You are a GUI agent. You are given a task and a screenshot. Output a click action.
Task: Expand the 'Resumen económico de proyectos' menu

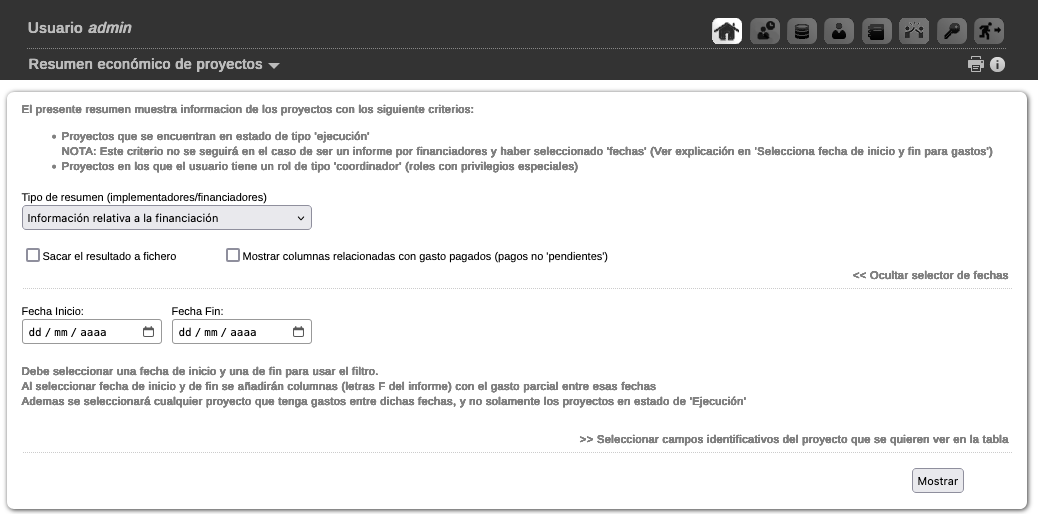point(155,65)
